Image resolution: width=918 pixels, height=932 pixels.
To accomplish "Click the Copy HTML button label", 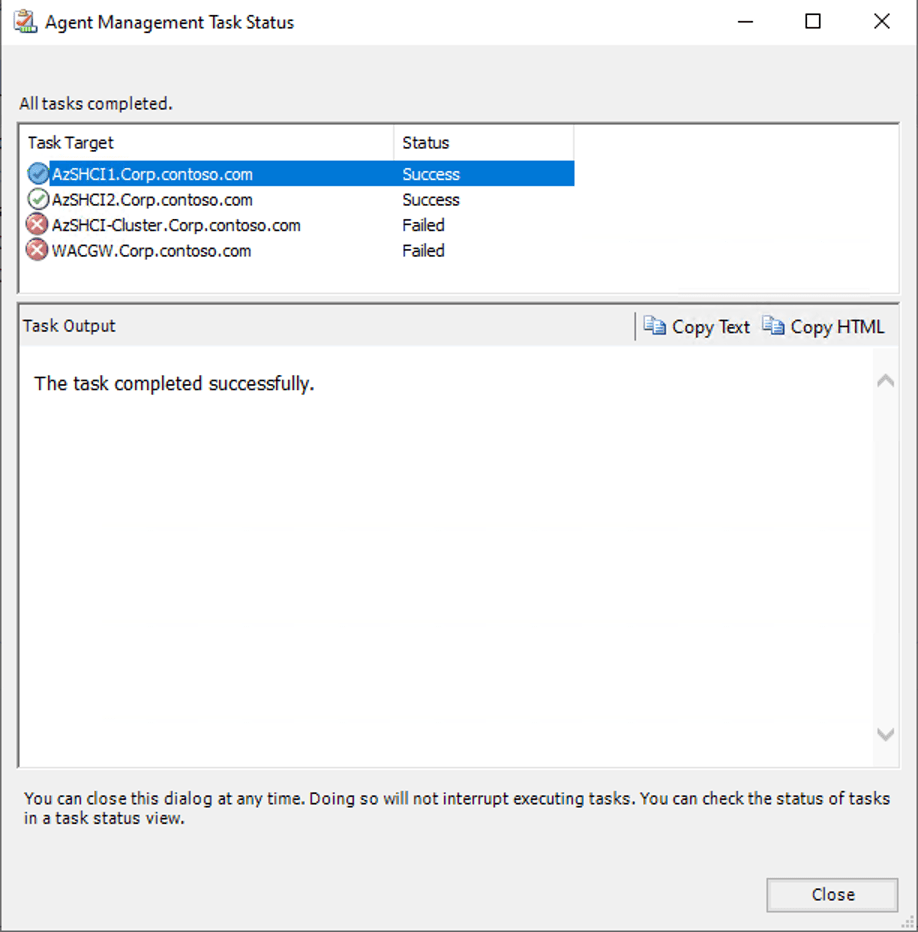I will (837, 327).
